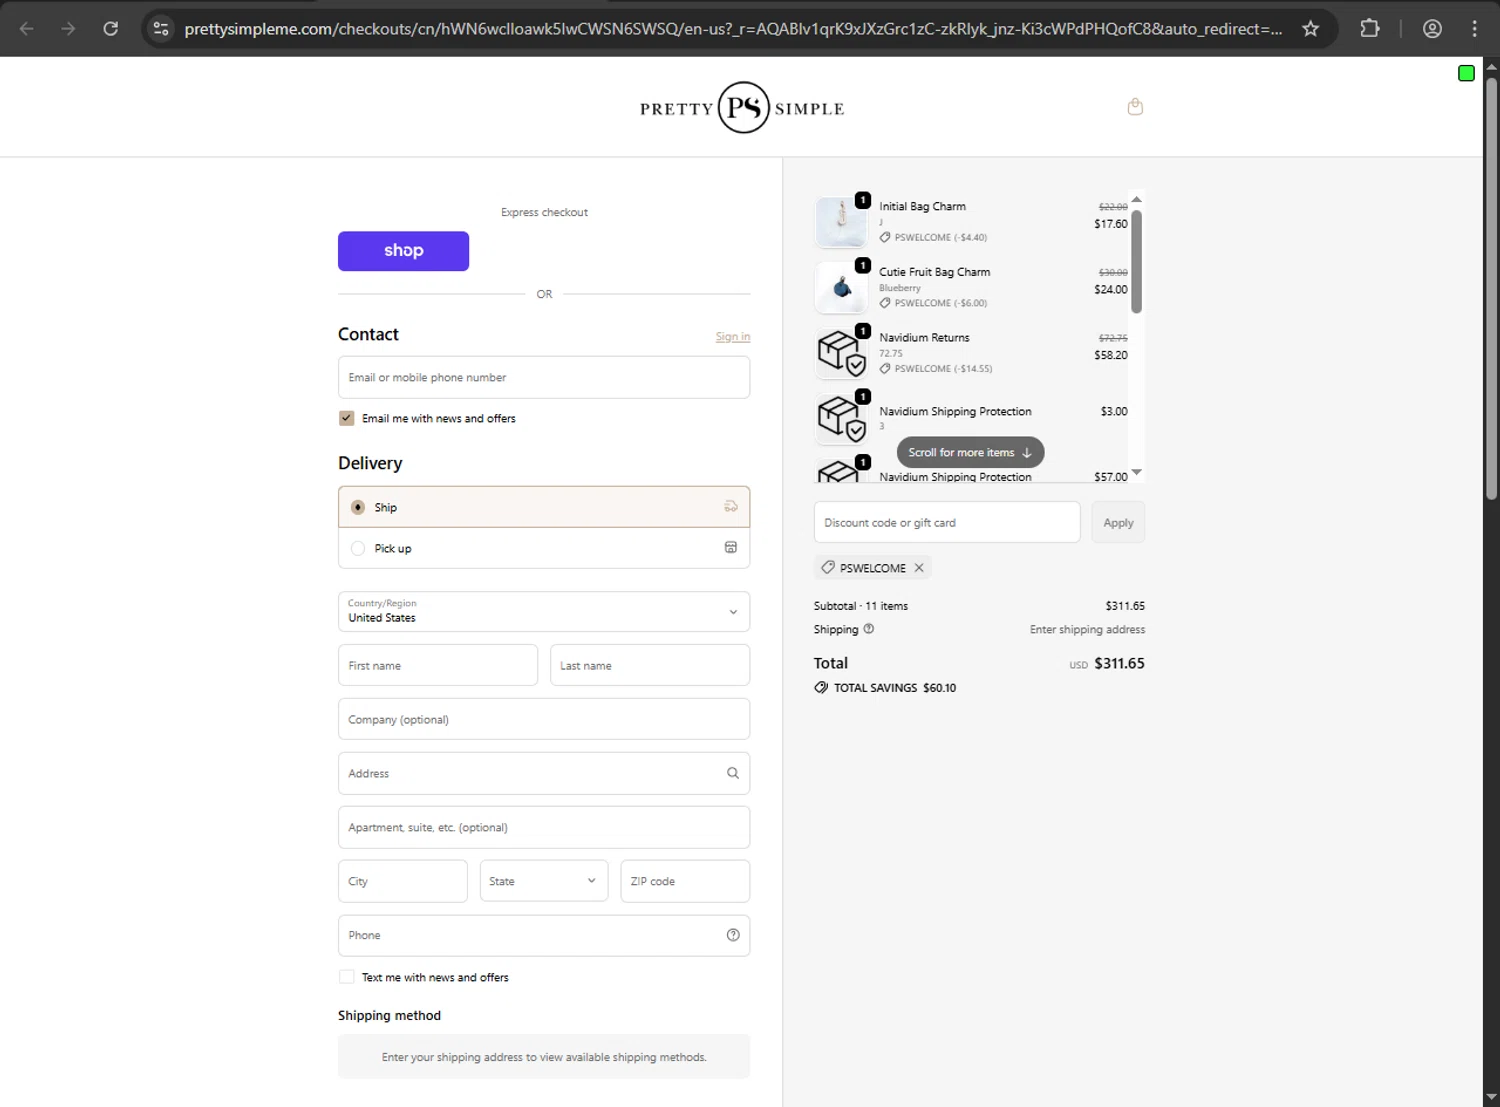This screenshot has width=1500, height=1107.
Task: Click the tag icon next to TOTAL SAVINGS
Action: coord(821,688)
